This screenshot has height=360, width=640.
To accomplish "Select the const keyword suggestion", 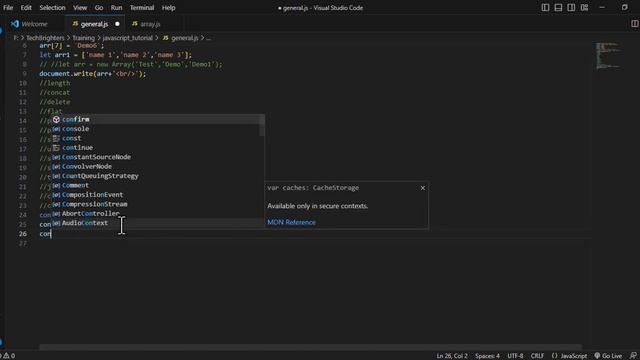I will pyautogui.click(x=158, y=138).
